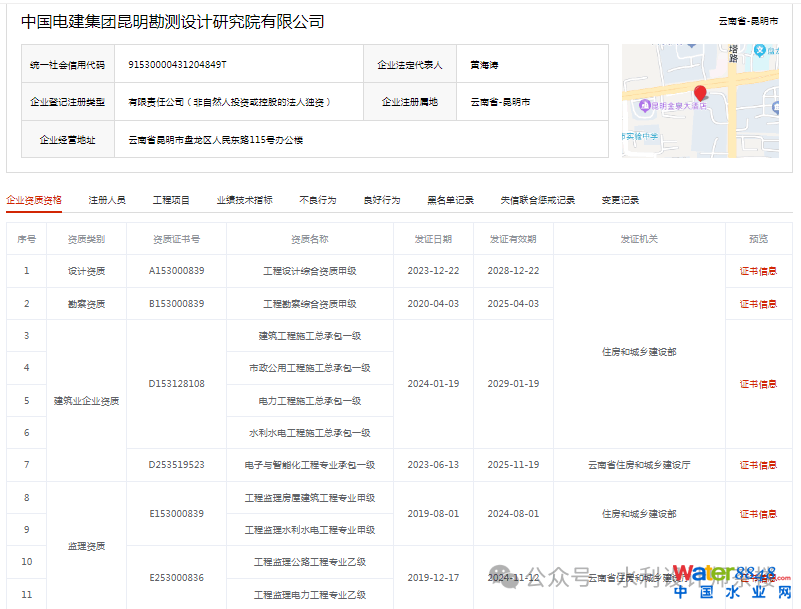Image resolution: width=801 pixels, height=609 pixels.
Task: Open the 注册人员 tab
Action: (107, 200)
